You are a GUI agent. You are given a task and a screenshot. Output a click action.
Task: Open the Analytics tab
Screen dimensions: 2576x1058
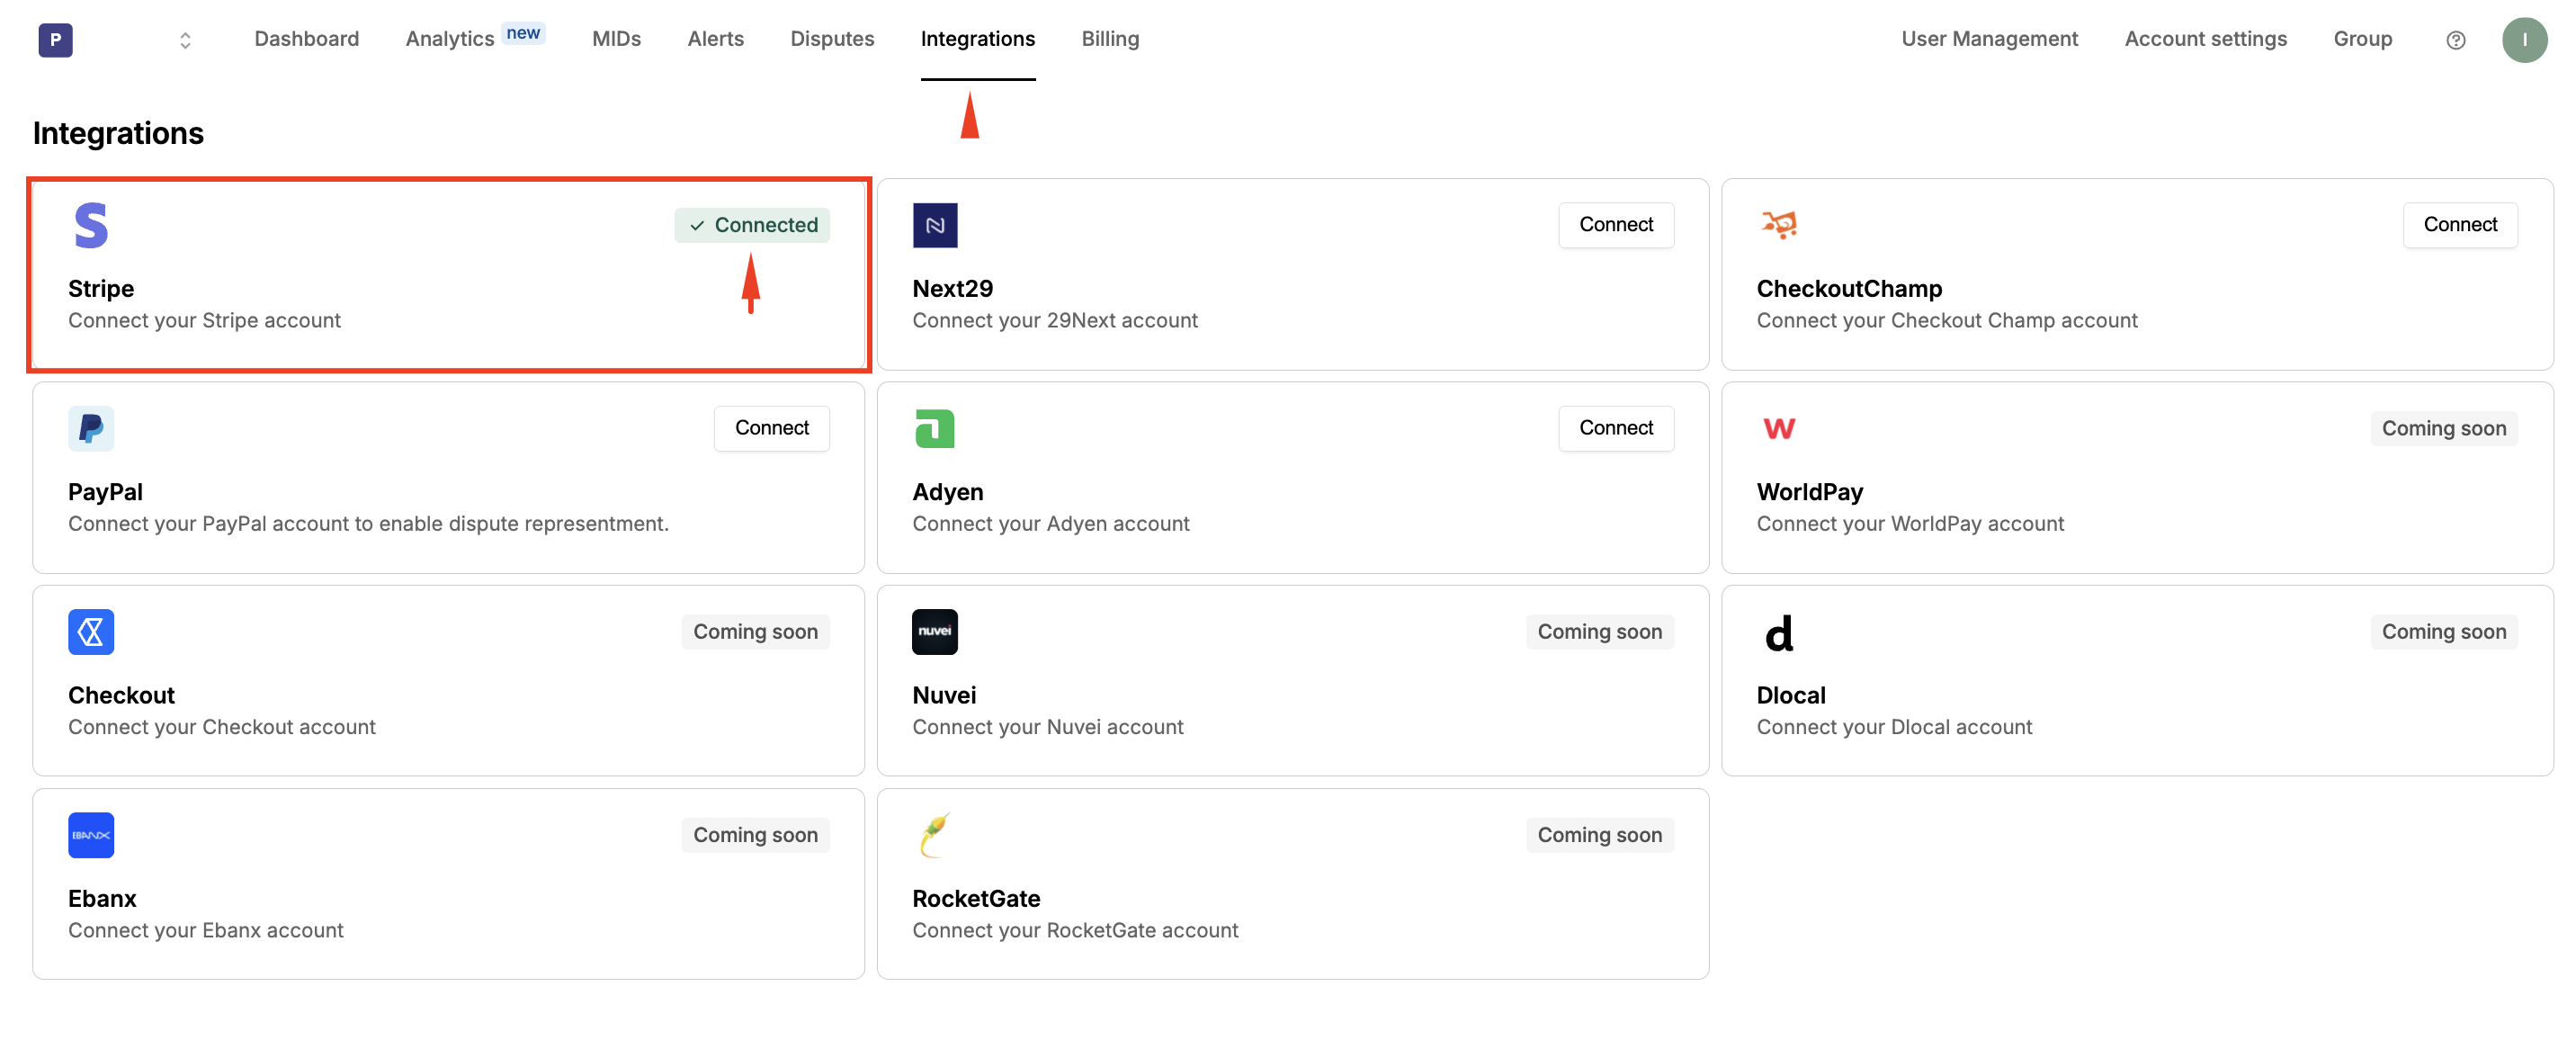(450, 39)
